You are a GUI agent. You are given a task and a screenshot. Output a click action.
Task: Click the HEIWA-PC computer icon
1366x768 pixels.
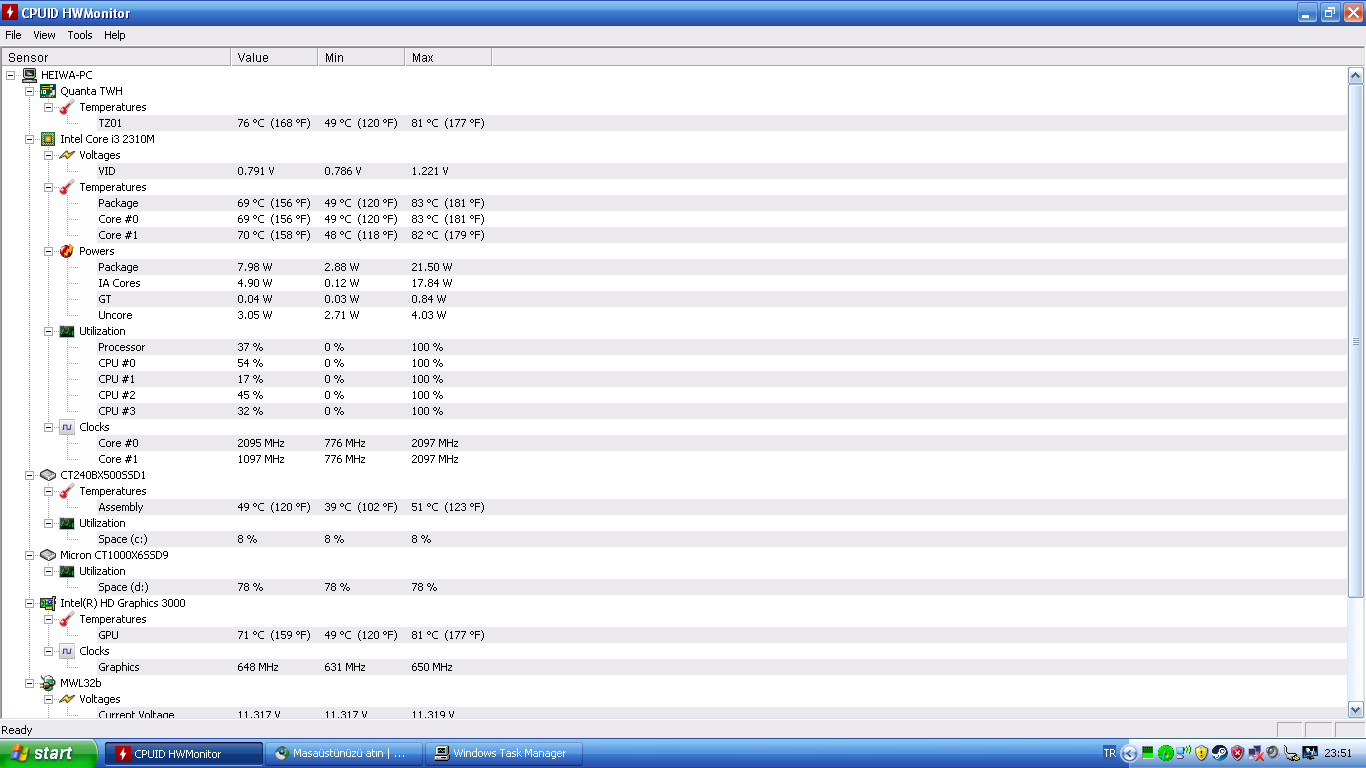point(29,75)
